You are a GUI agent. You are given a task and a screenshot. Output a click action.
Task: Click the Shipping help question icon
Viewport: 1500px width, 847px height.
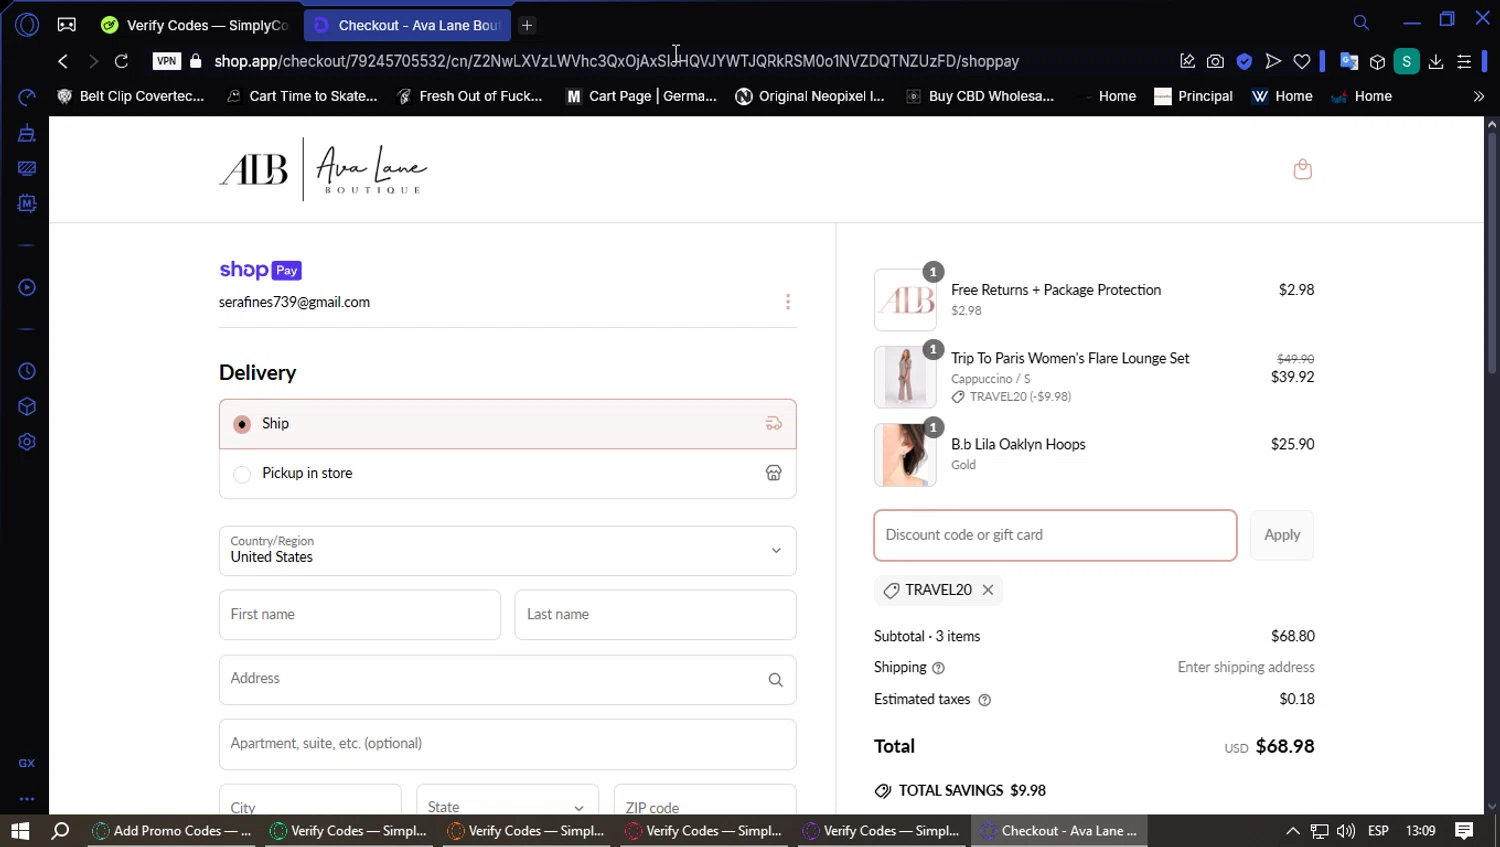[x=938, y=668]
